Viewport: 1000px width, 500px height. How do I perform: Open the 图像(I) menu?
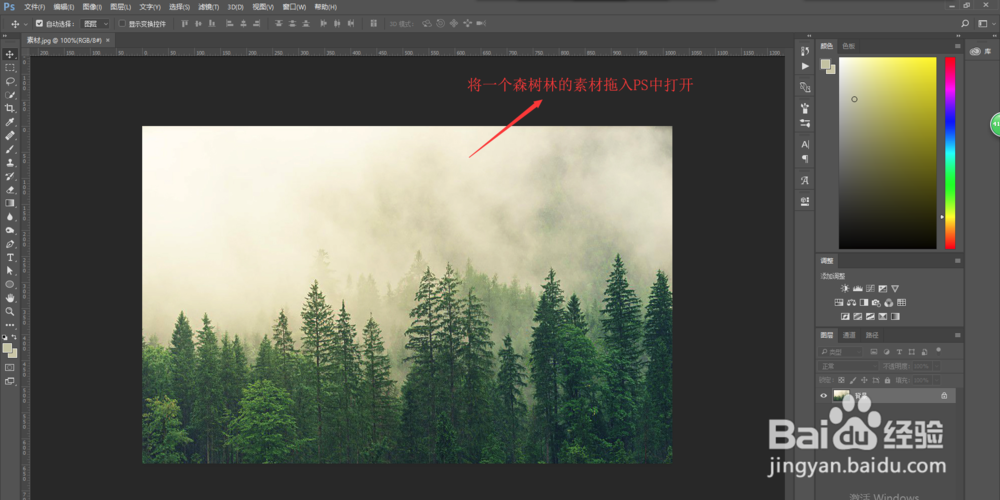pyautogui.click(x=92, y=7)
